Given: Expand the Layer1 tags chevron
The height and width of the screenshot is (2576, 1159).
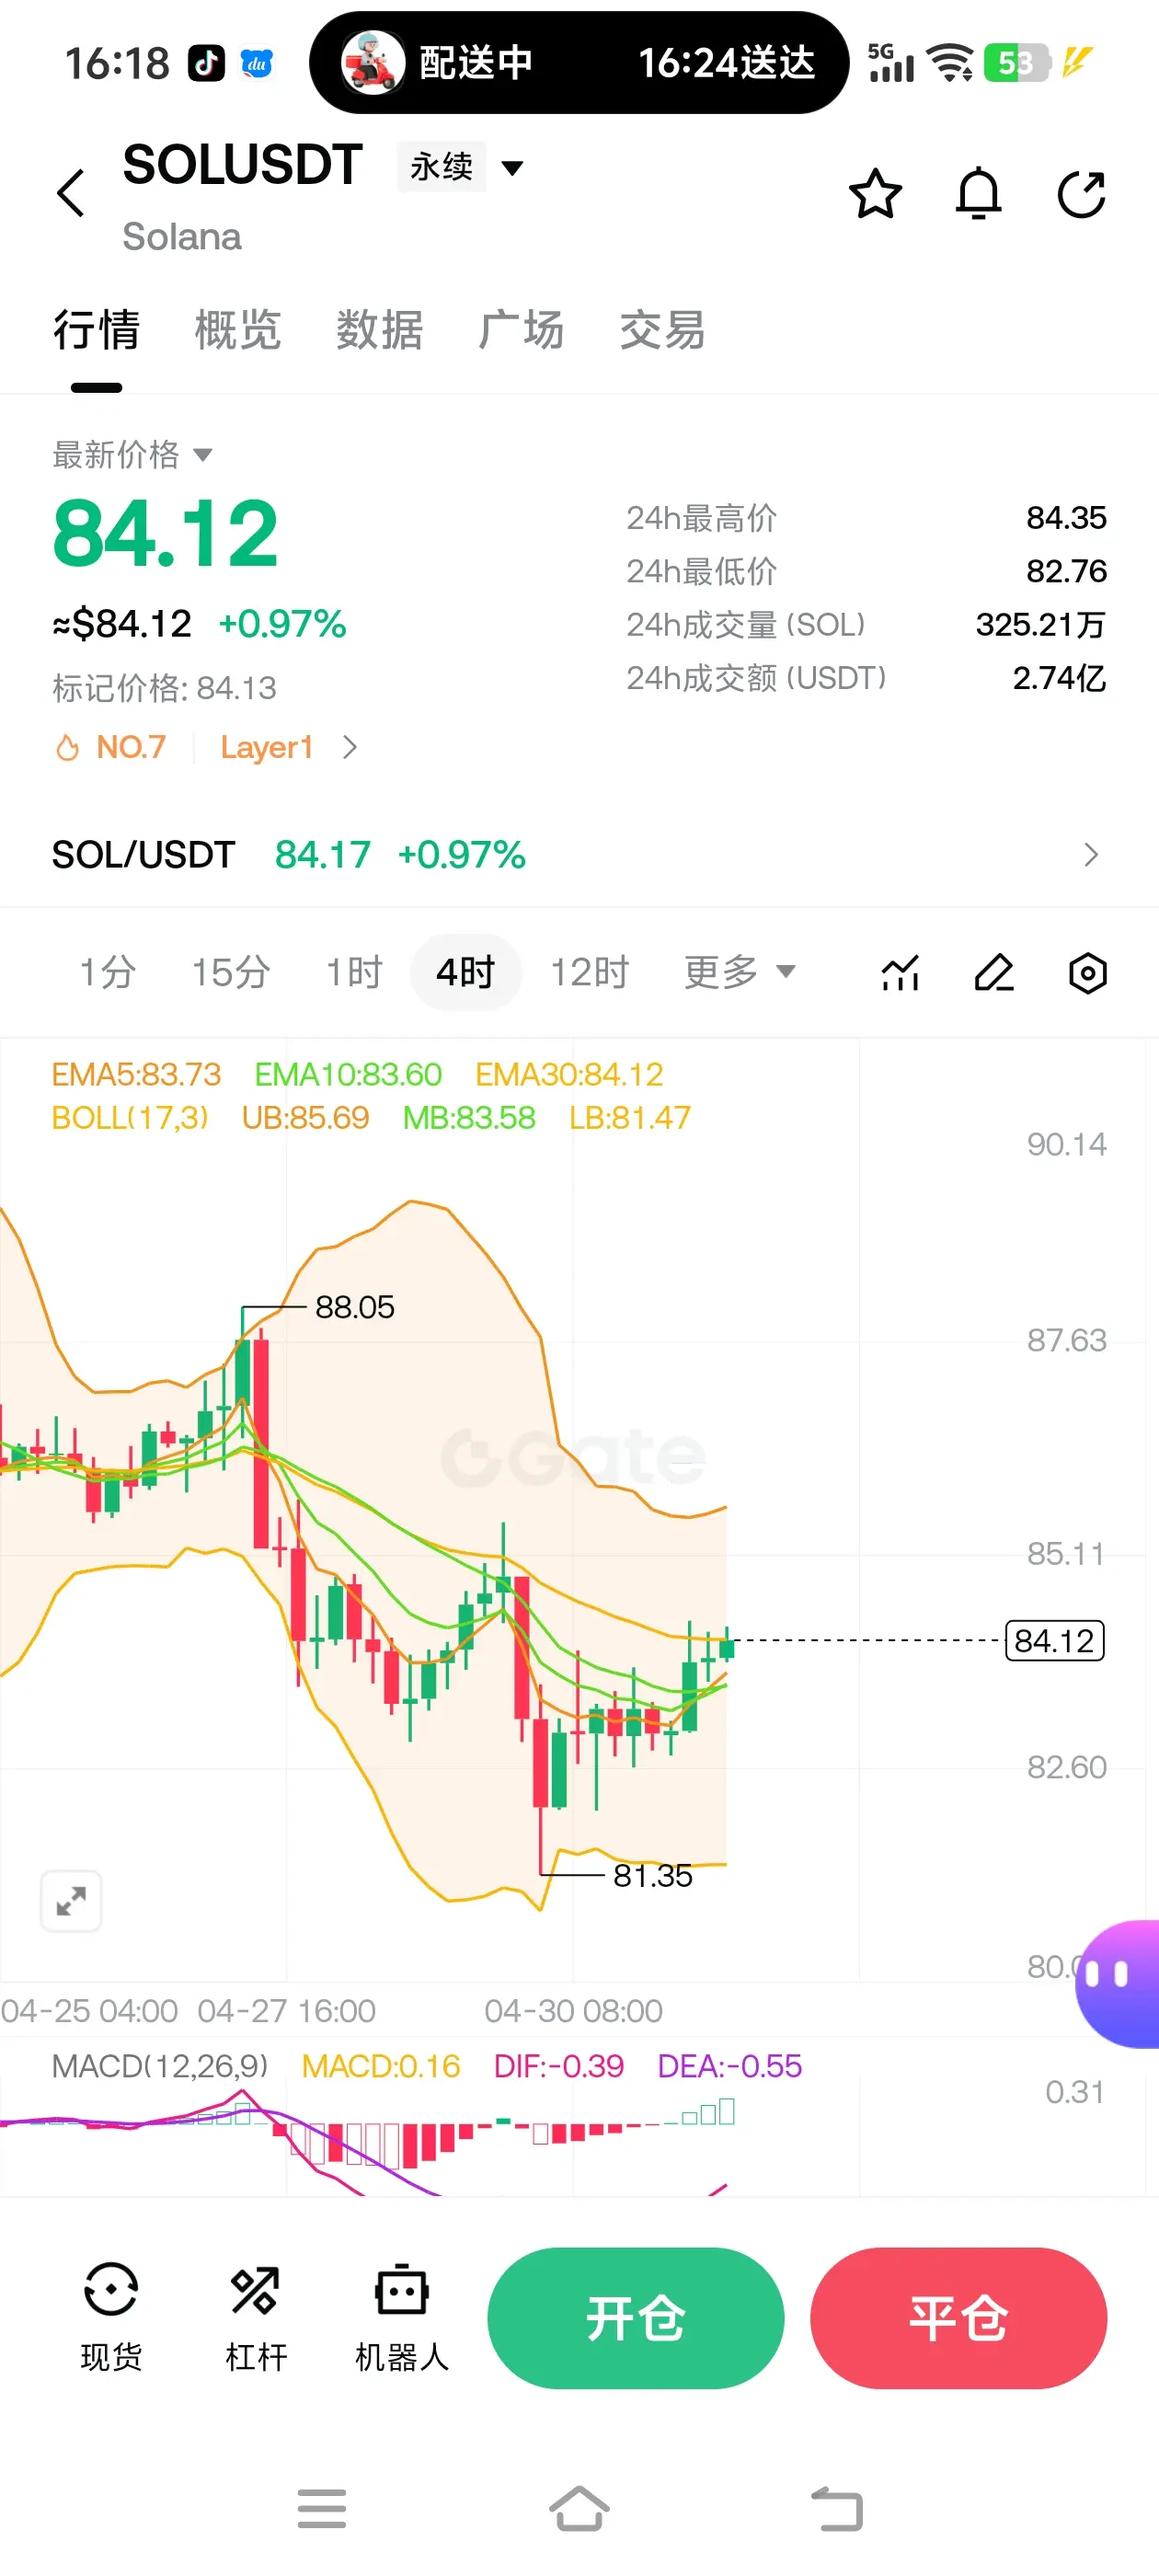Looking at the screenshot, I should click(x=349, y=747).
